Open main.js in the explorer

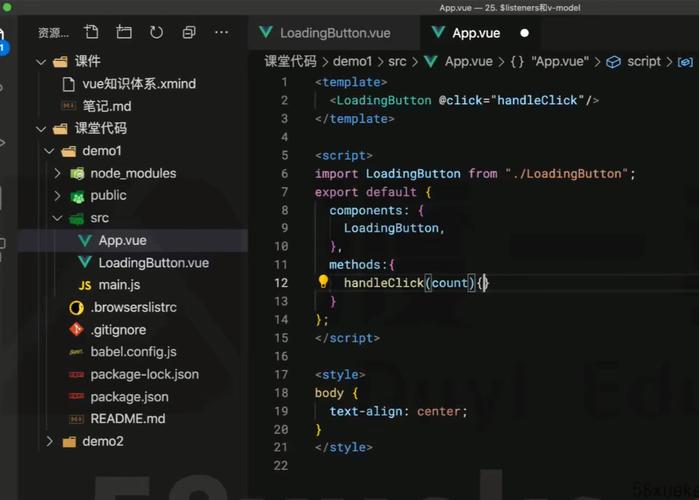coord(119,285)
